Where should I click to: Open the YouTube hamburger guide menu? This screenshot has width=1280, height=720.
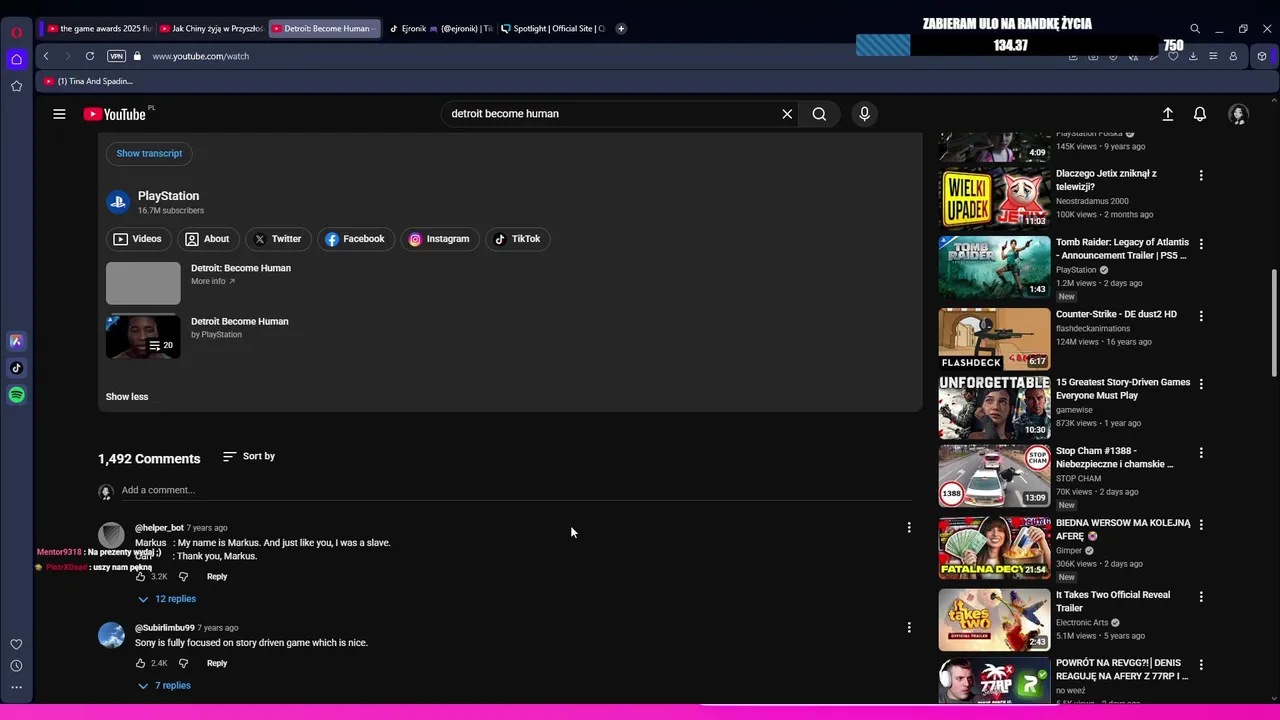[x=59, y=114]
